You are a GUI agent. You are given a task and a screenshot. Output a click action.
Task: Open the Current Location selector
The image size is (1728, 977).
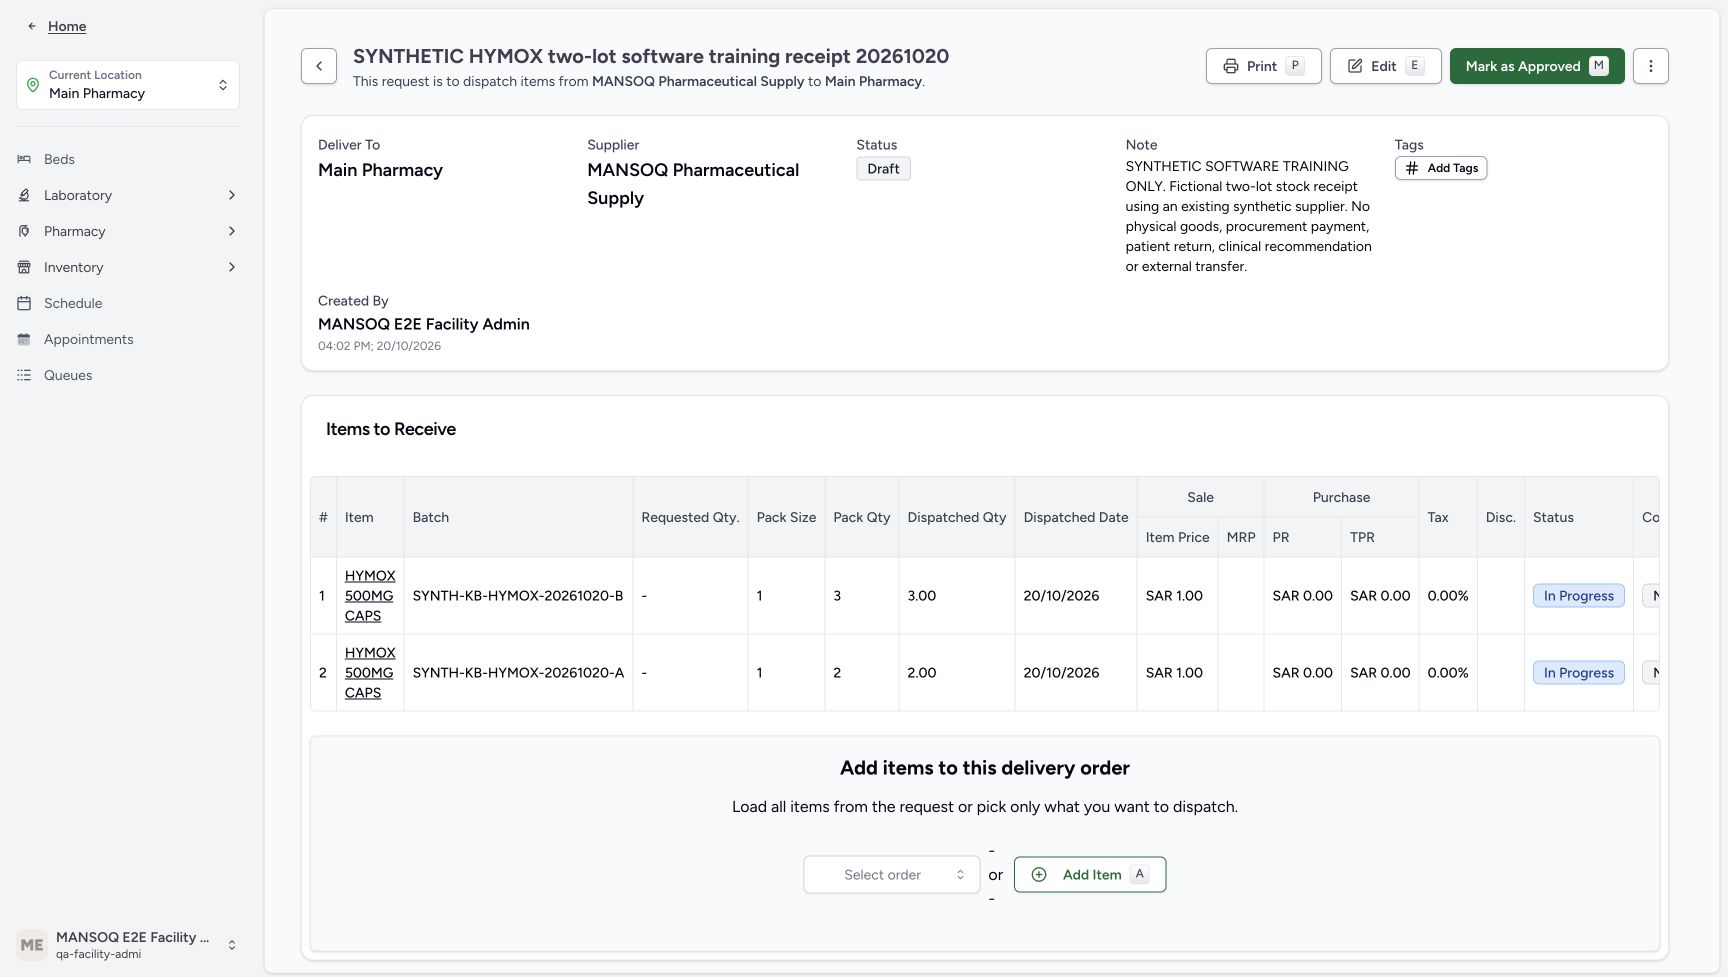click(x=128, y=85)
